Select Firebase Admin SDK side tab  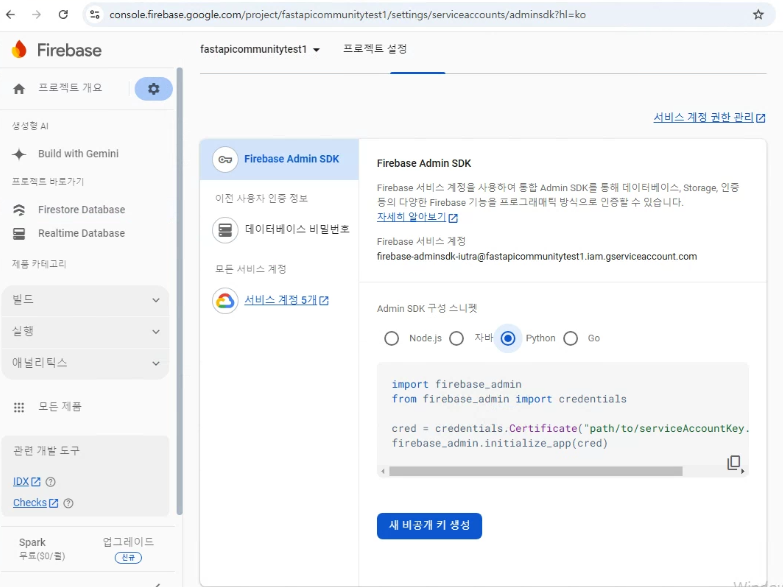(279, 159)
